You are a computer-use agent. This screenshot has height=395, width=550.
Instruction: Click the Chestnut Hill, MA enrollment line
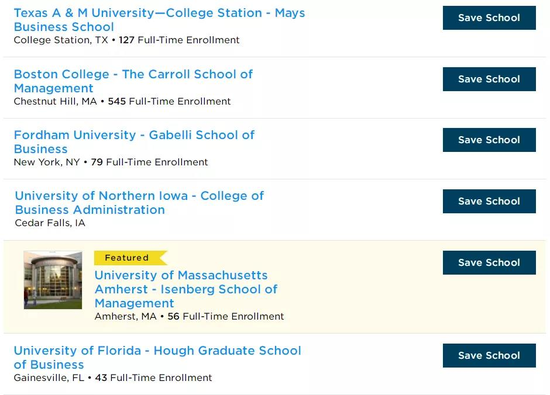click(122, 101)
